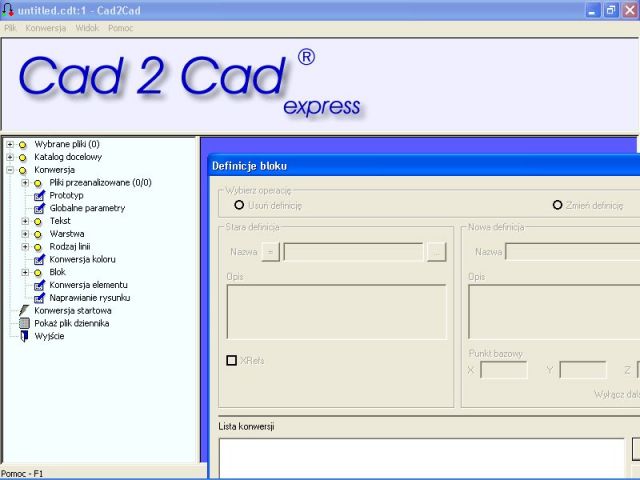
Task: Select the Globalne parametry tree item
Action: [x=87, y=208]
